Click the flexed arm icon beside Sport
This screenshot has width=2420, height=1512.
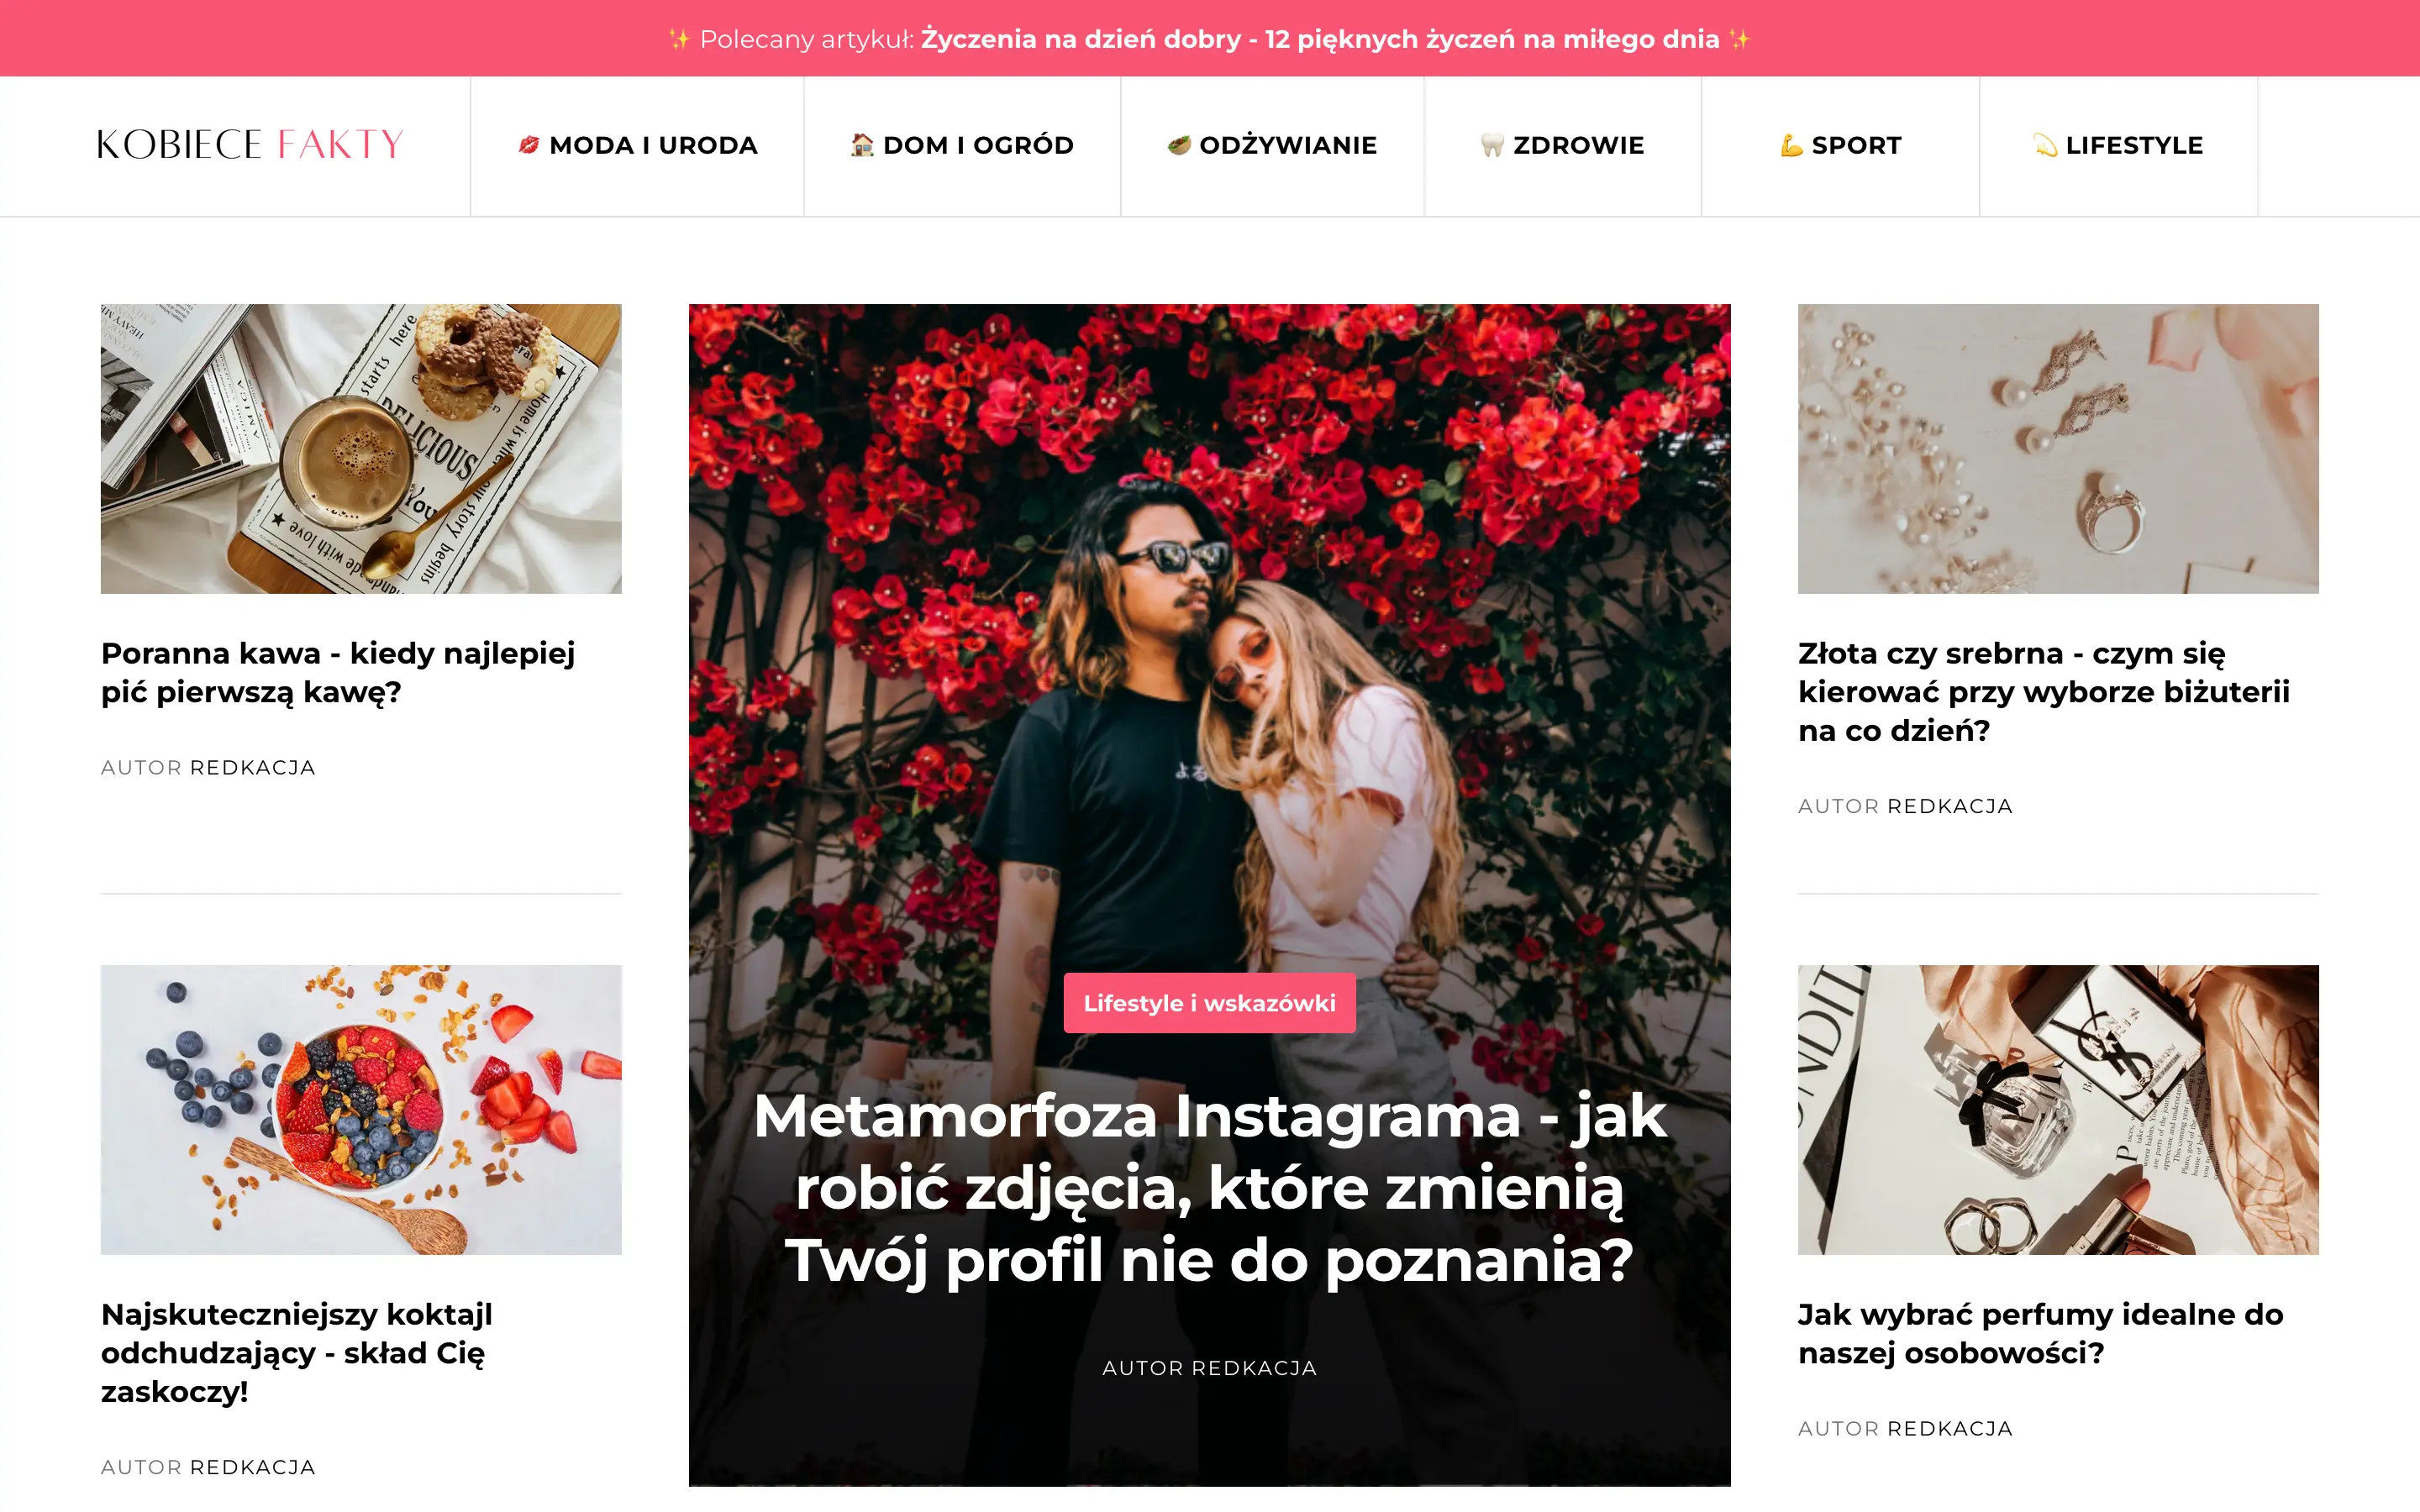point(1791,145)
